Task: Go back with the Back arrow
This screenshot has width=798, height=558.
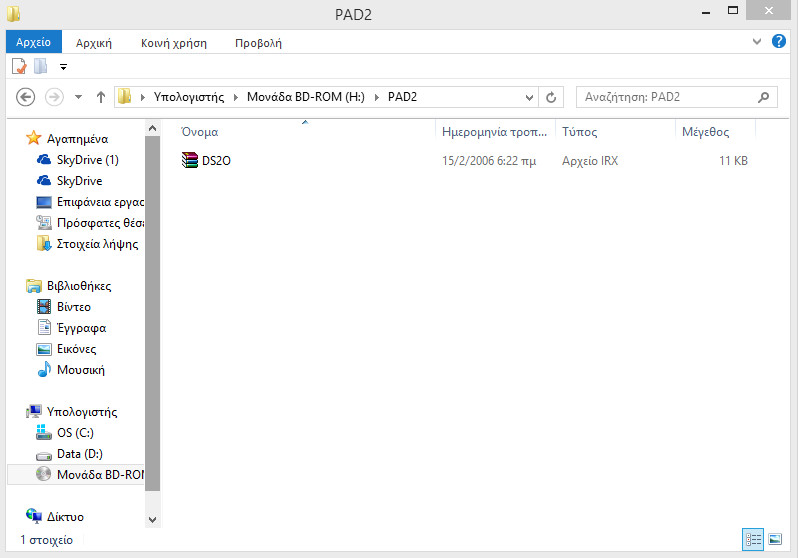Action: click(25, 97)
